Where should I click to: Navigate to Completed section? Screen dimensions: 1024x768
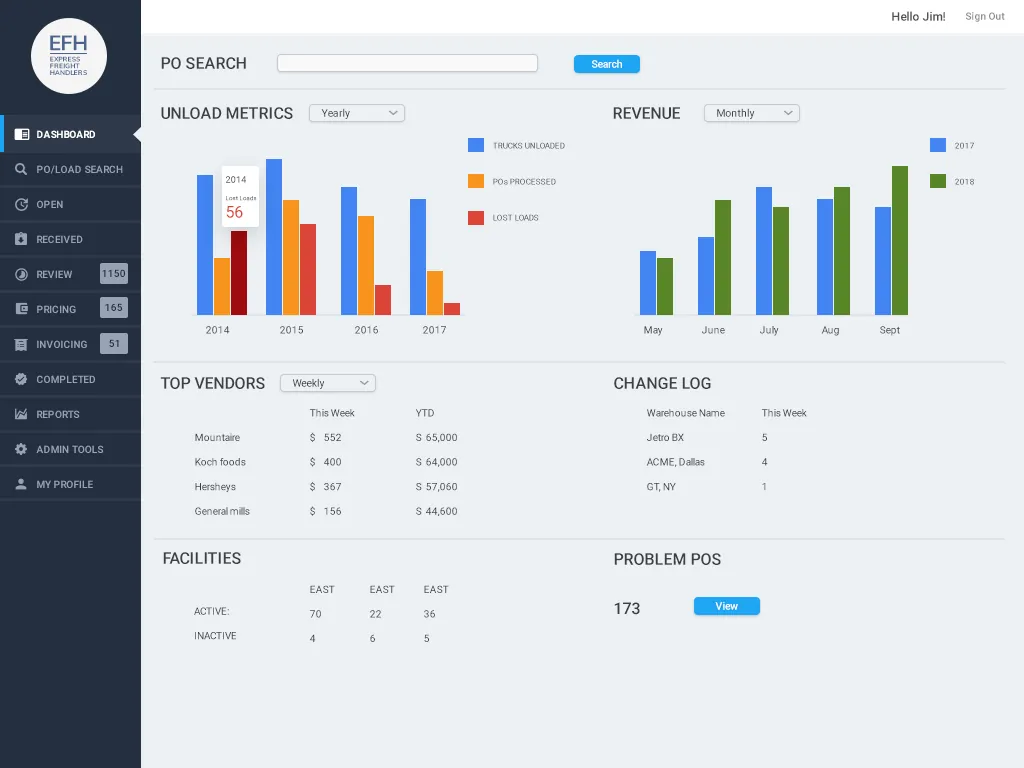coord(71,379)
